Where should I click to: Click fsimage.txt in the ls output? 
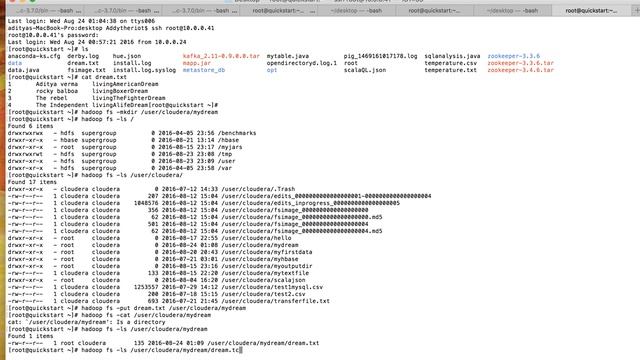click(87, 70)
